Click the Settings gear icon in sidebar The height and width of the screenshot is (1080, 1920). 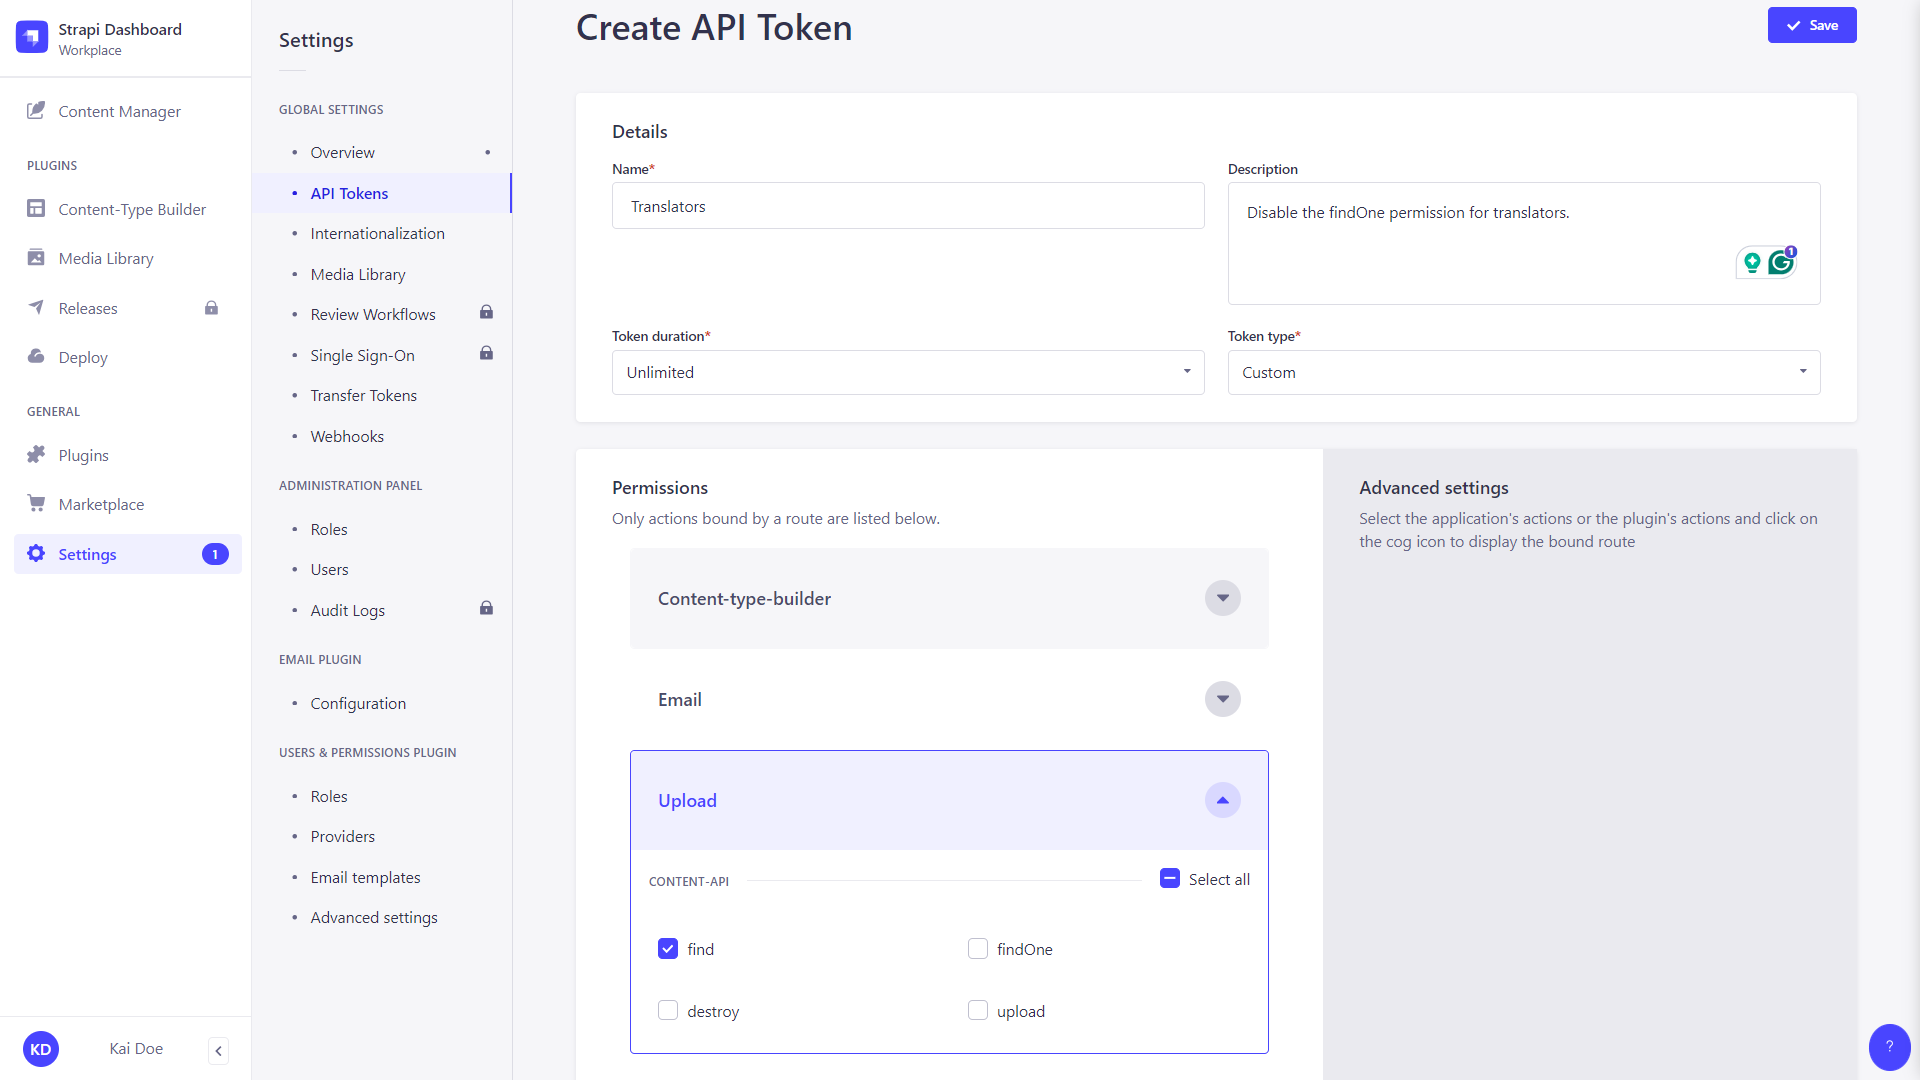coord(36,554)
